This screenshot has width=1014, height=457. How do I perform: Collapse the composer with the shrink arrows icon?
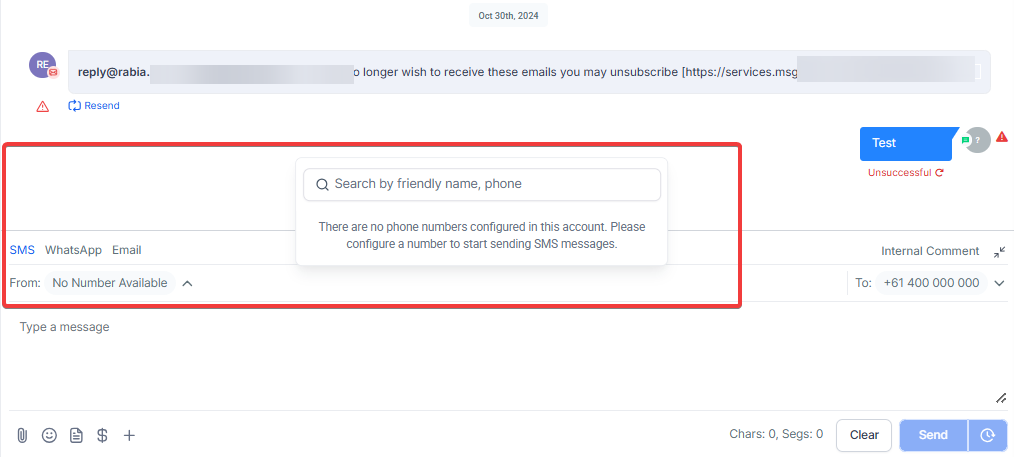point(1000,251)
